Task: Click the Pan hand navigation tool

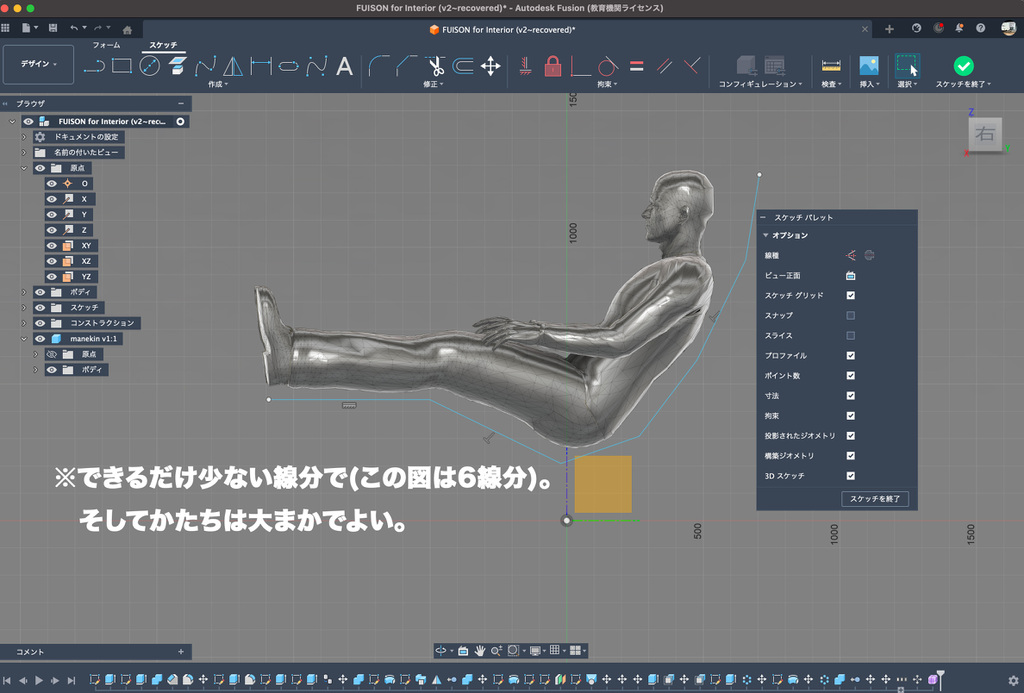Action: tap(480, 650)
